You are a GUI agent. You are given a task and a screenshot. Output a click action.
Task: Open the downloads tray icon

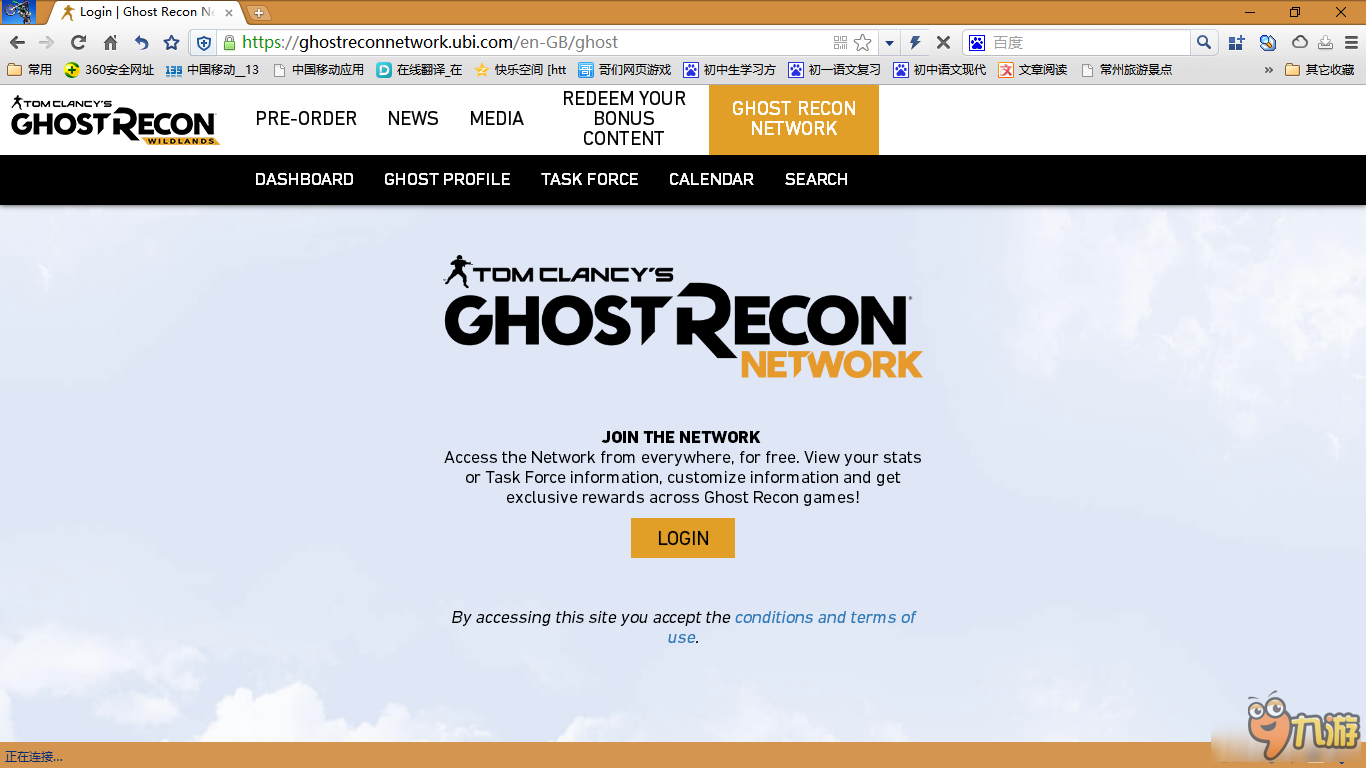tap(1325, 43)
